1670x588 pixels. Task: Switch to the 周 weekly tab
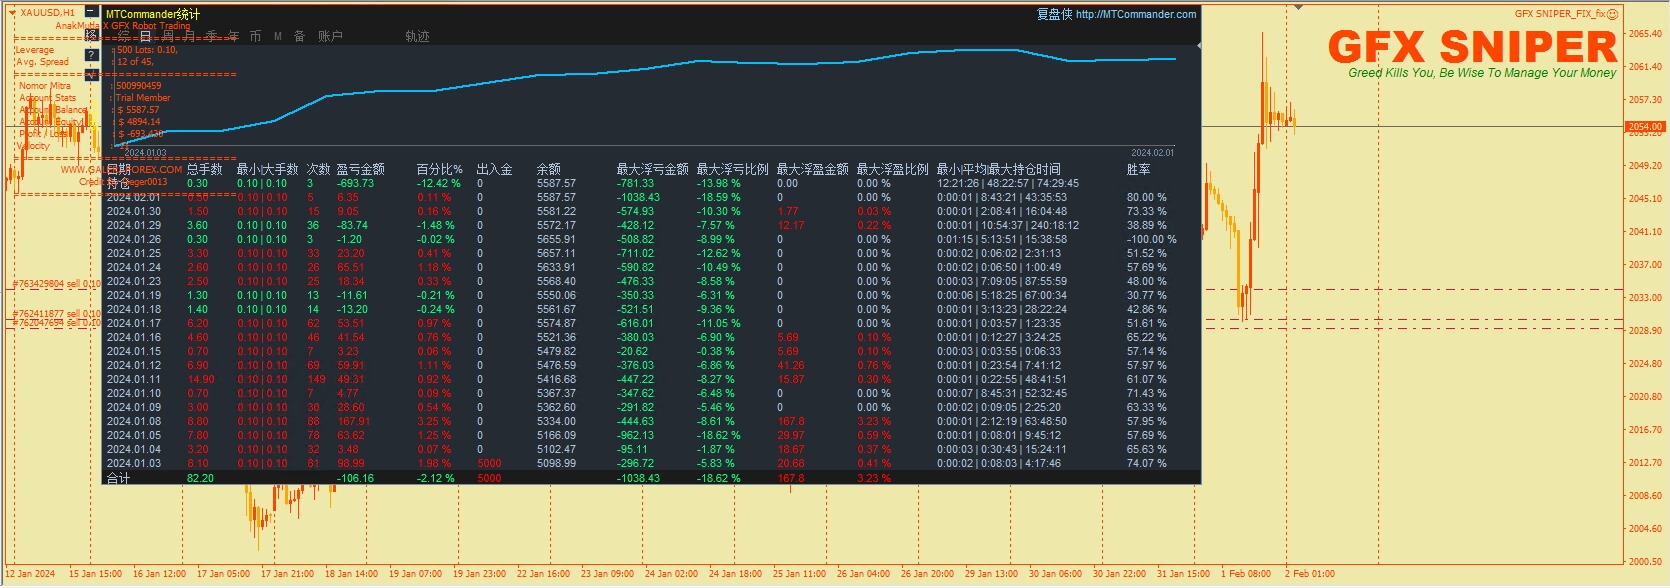[167, 36]
